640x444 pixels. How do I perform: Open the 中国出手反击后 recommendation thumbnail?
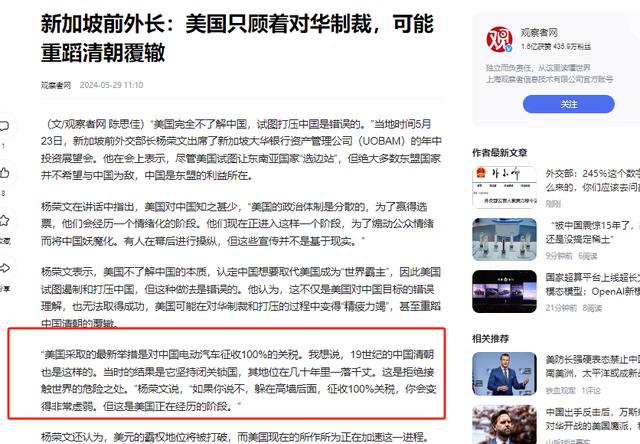coord(504,424)
